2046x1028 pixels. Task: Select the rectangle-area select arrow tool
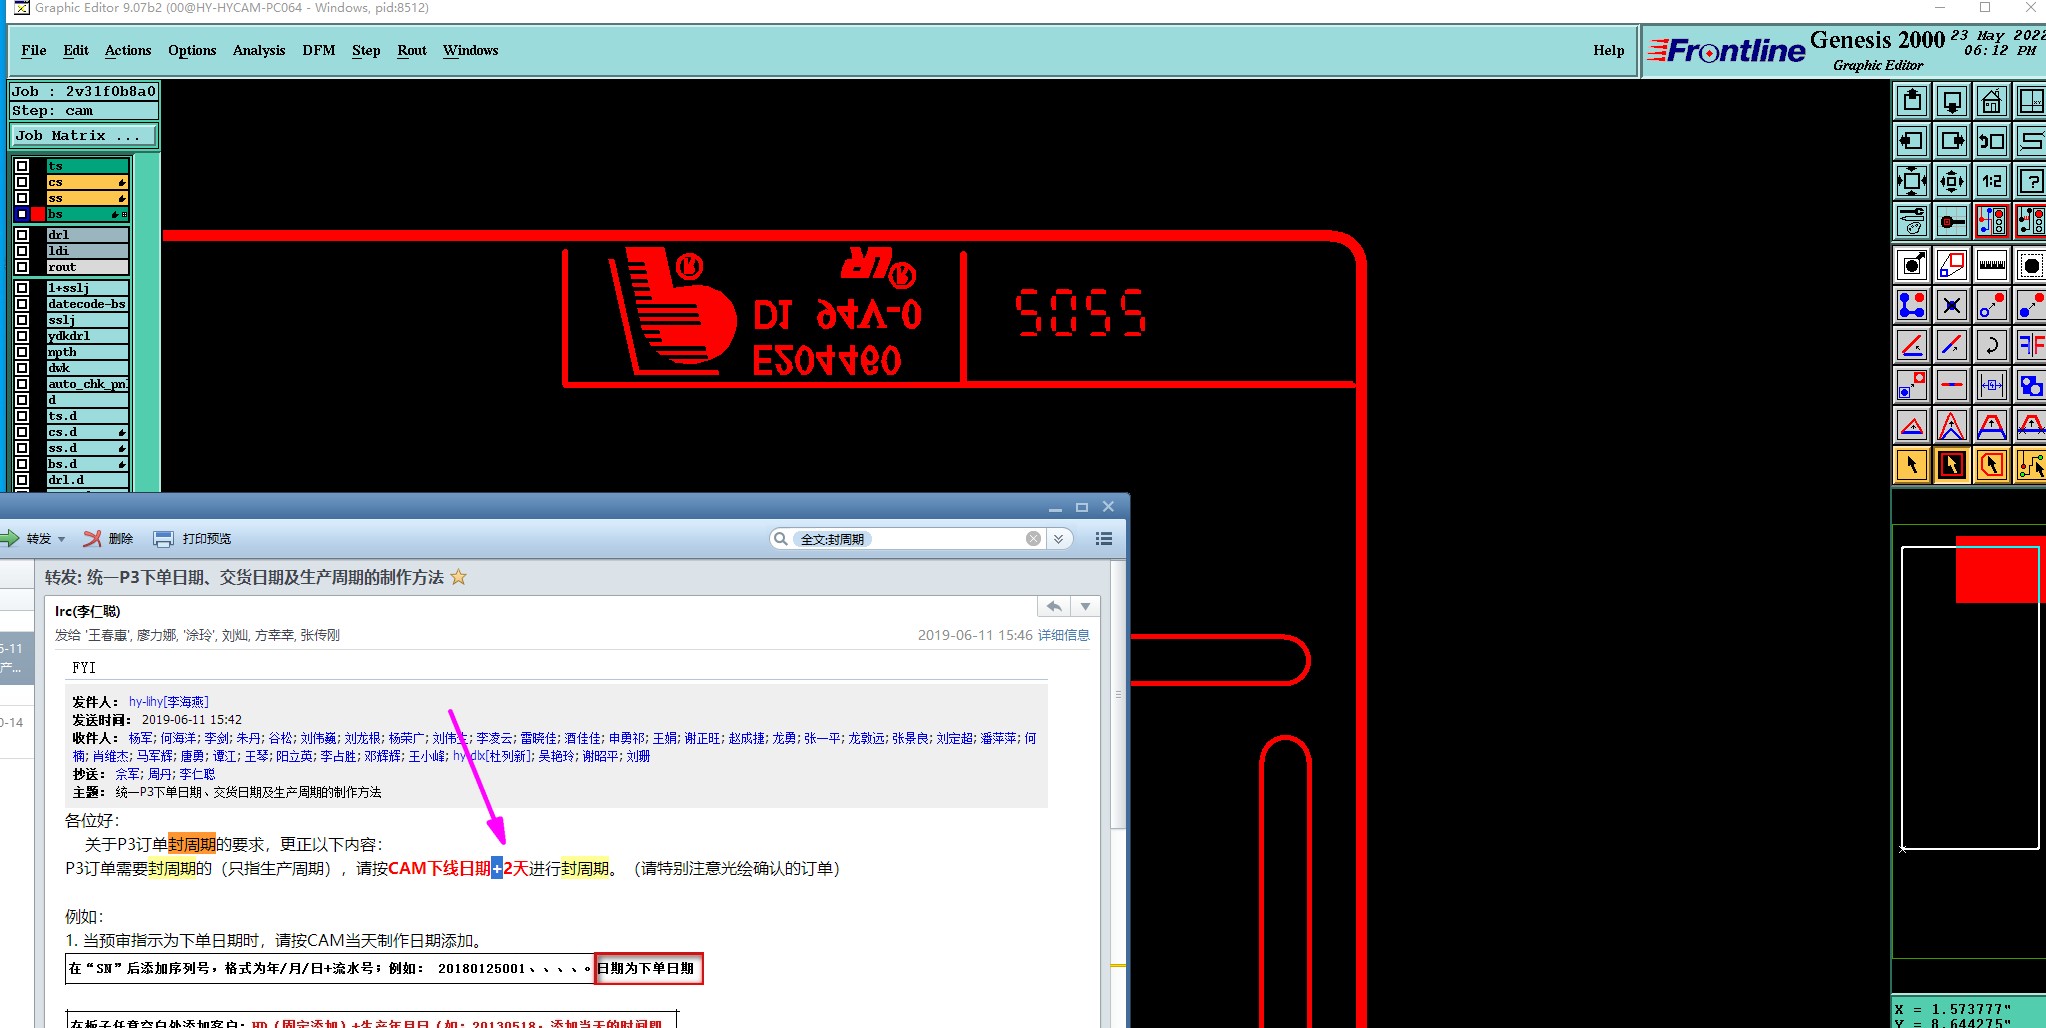point(1951,465)
